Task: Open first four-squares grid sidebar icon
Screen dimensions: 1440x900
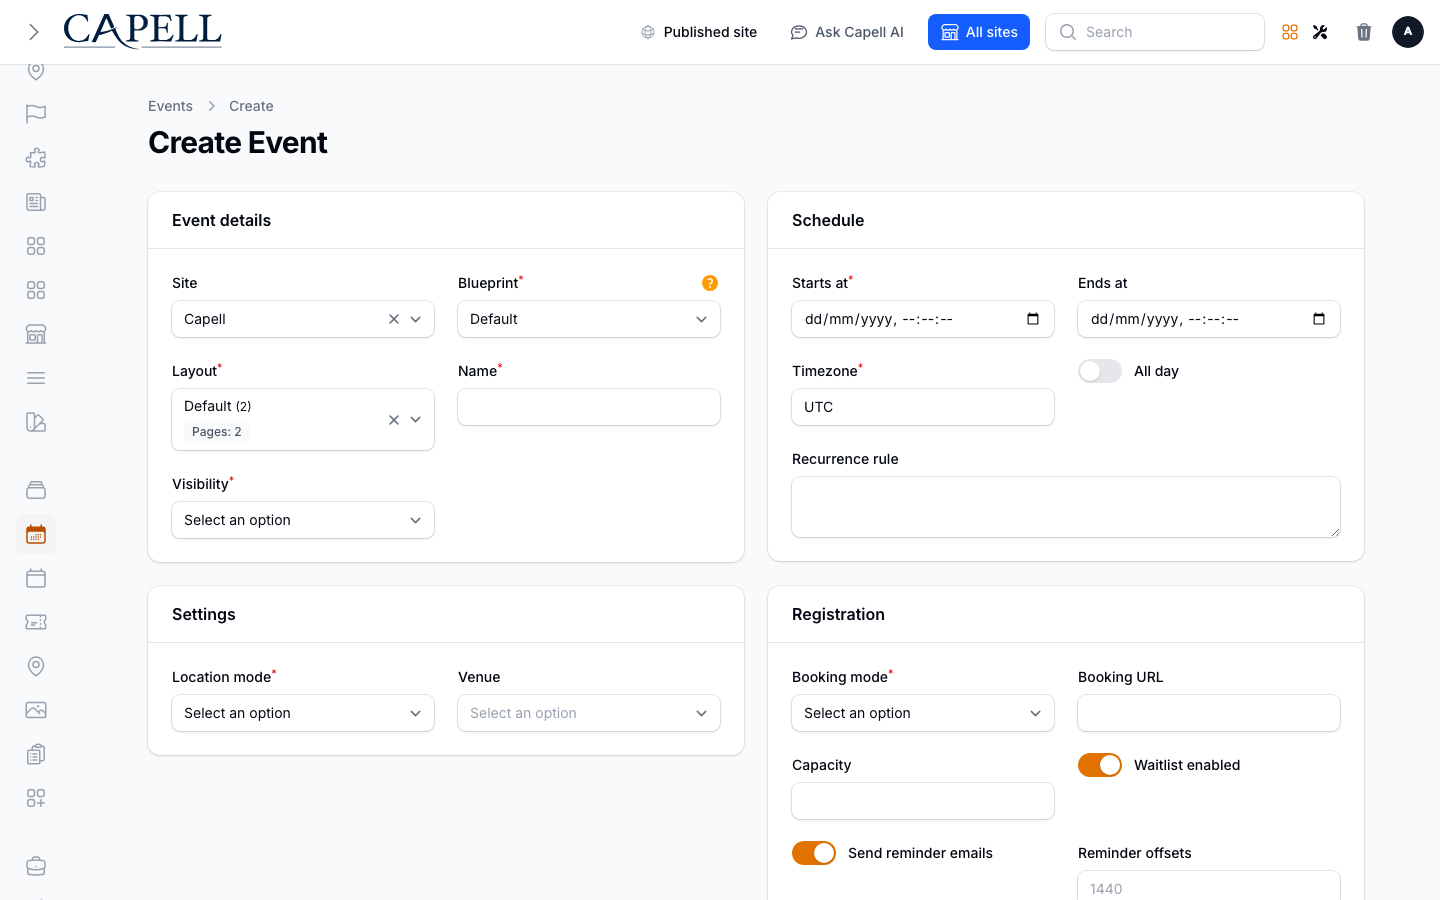Action: coord(36,246)
